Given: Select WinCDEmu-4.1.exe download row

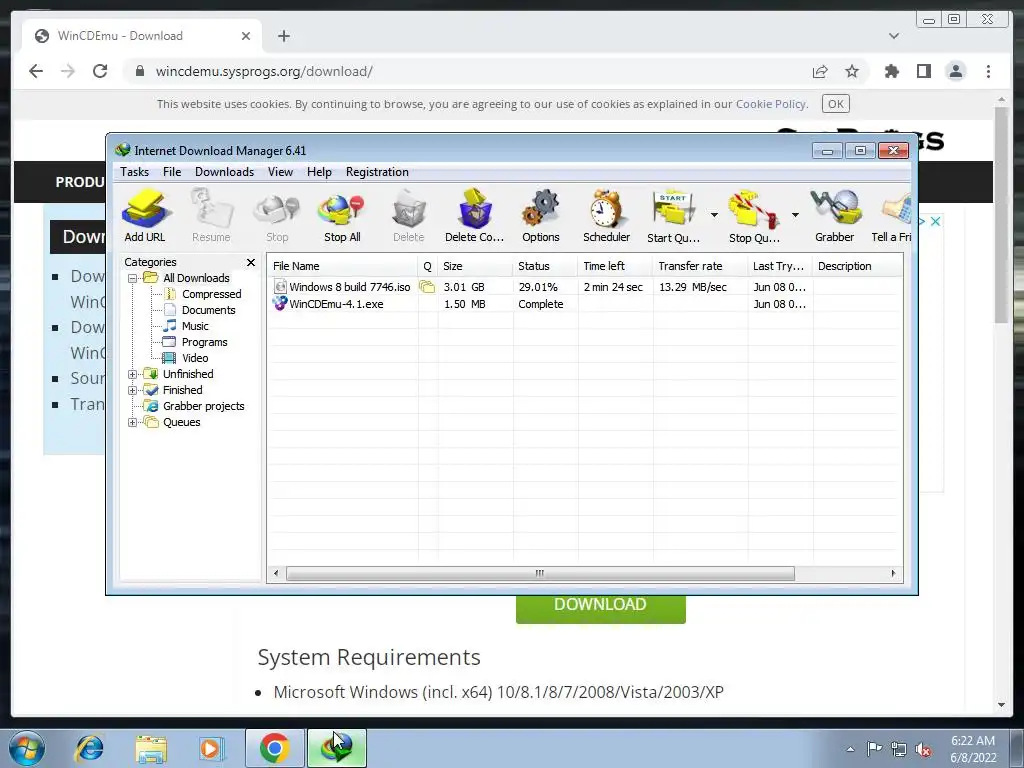Looking at the screenshot, I should [584, 304].
